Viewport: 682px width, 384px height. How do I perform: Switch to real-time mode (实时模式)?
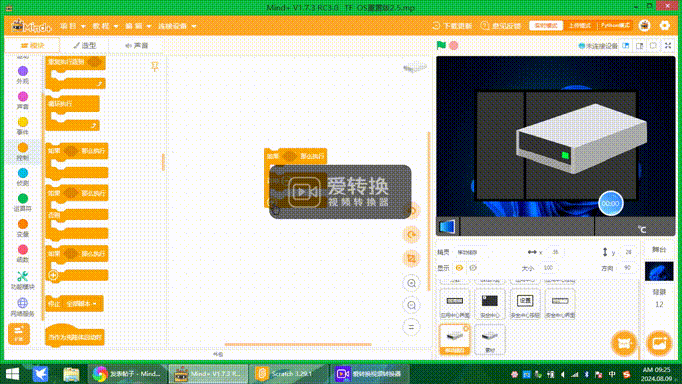(x=546, y=26)
